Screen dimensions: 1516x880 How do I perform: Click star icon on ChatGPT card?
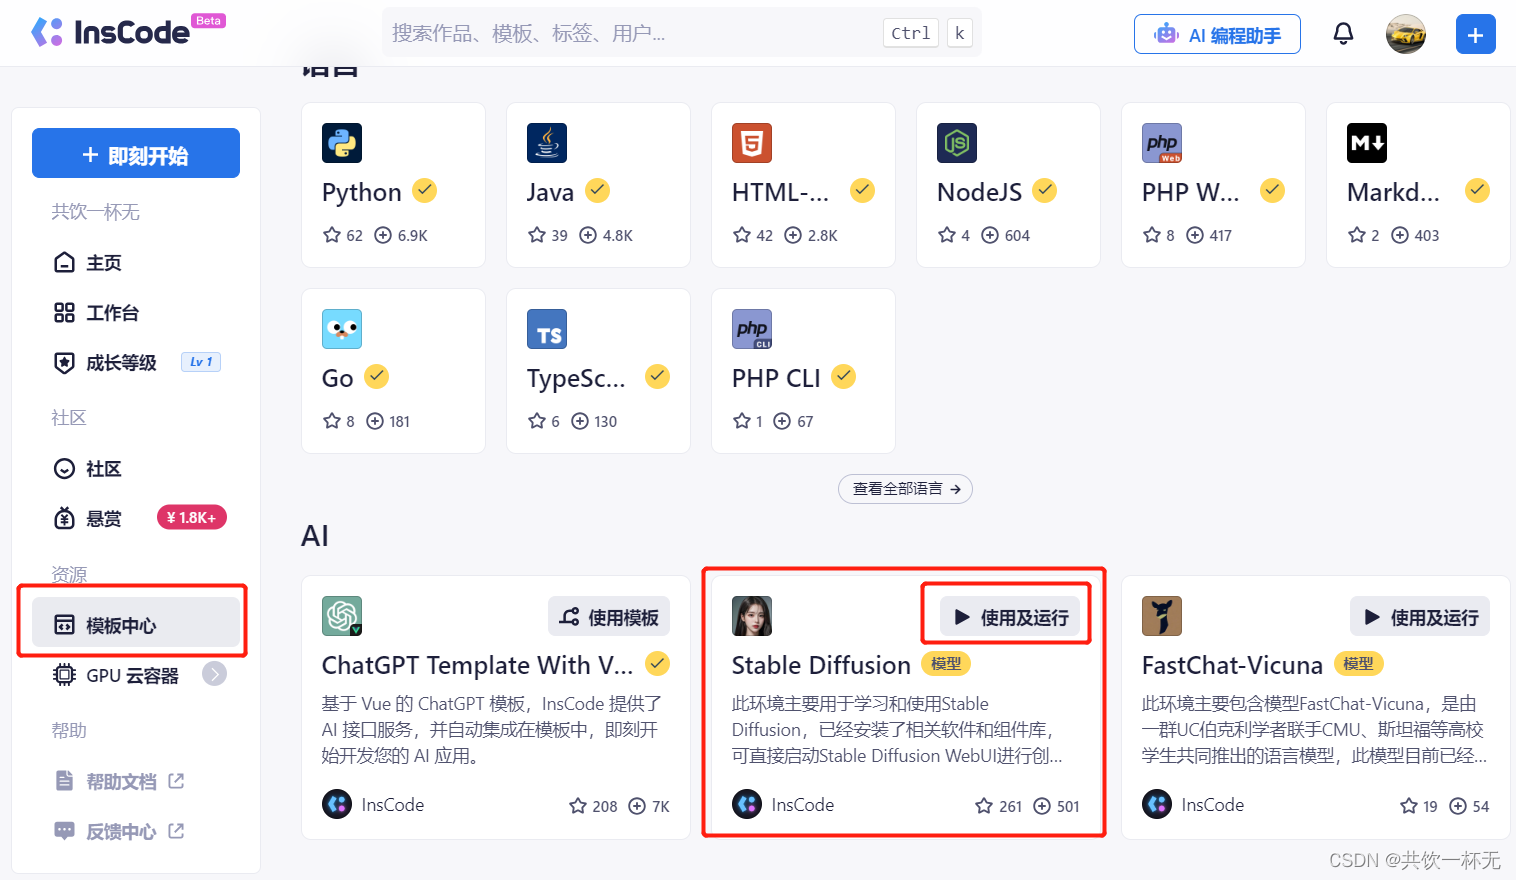(x=578, y=806)
